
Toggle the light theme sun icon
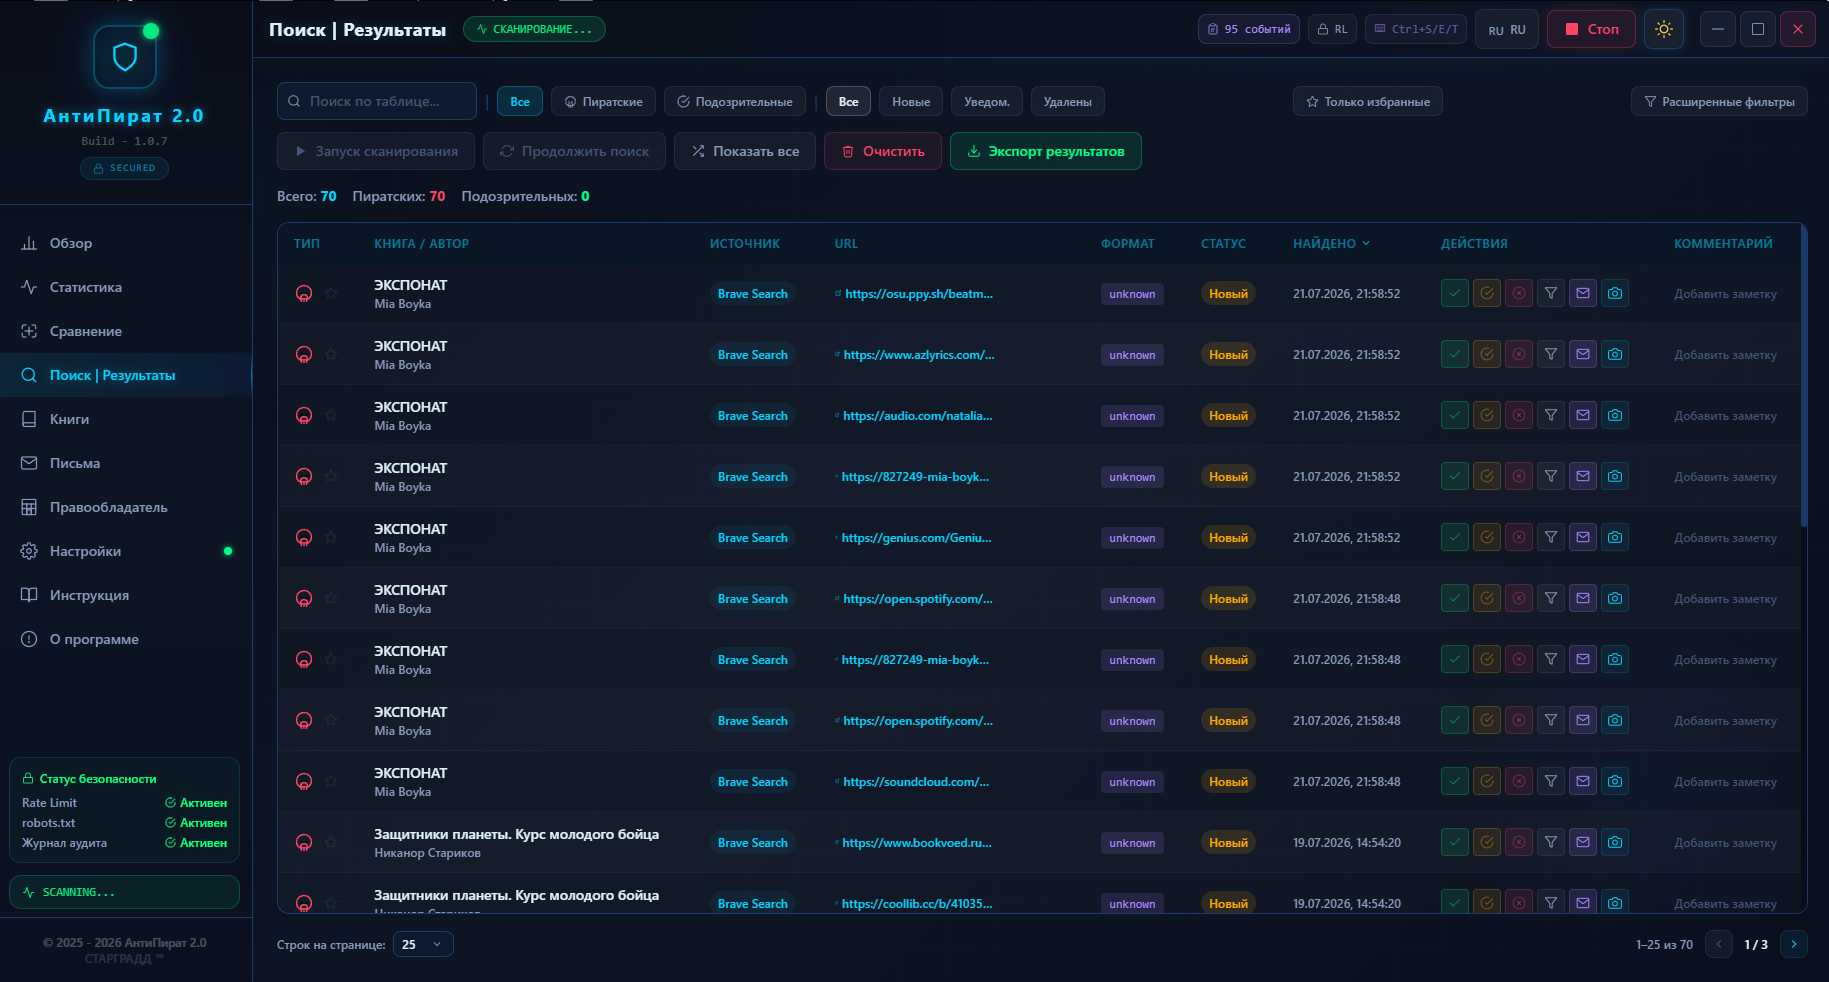pyautogui.click(x=1664, y=29)
